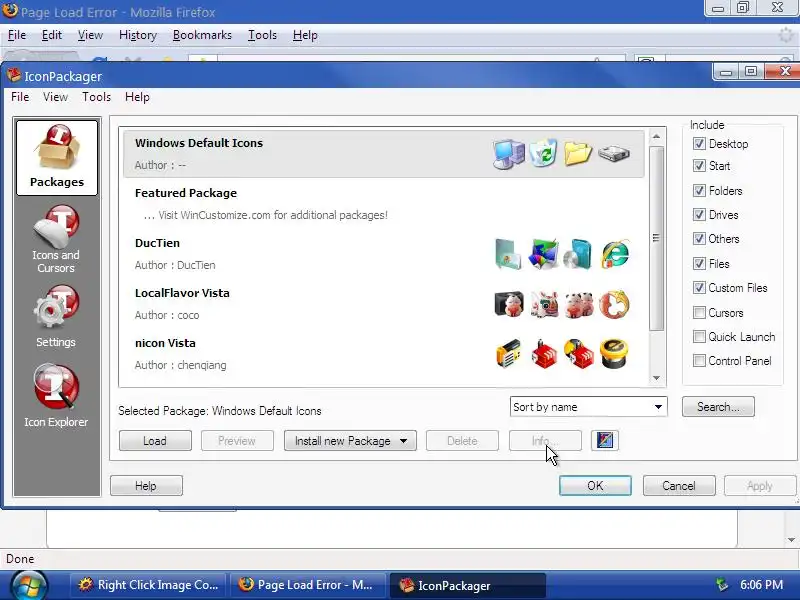Click the third preview icon of LocalFlavor Vista

[579, 304]
